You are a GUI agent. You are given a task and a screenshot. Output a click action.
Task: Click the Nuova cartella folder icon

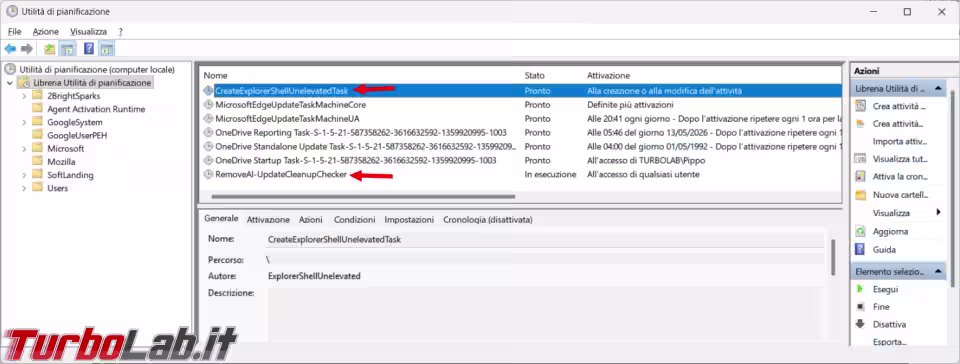[x=861, y=195]
